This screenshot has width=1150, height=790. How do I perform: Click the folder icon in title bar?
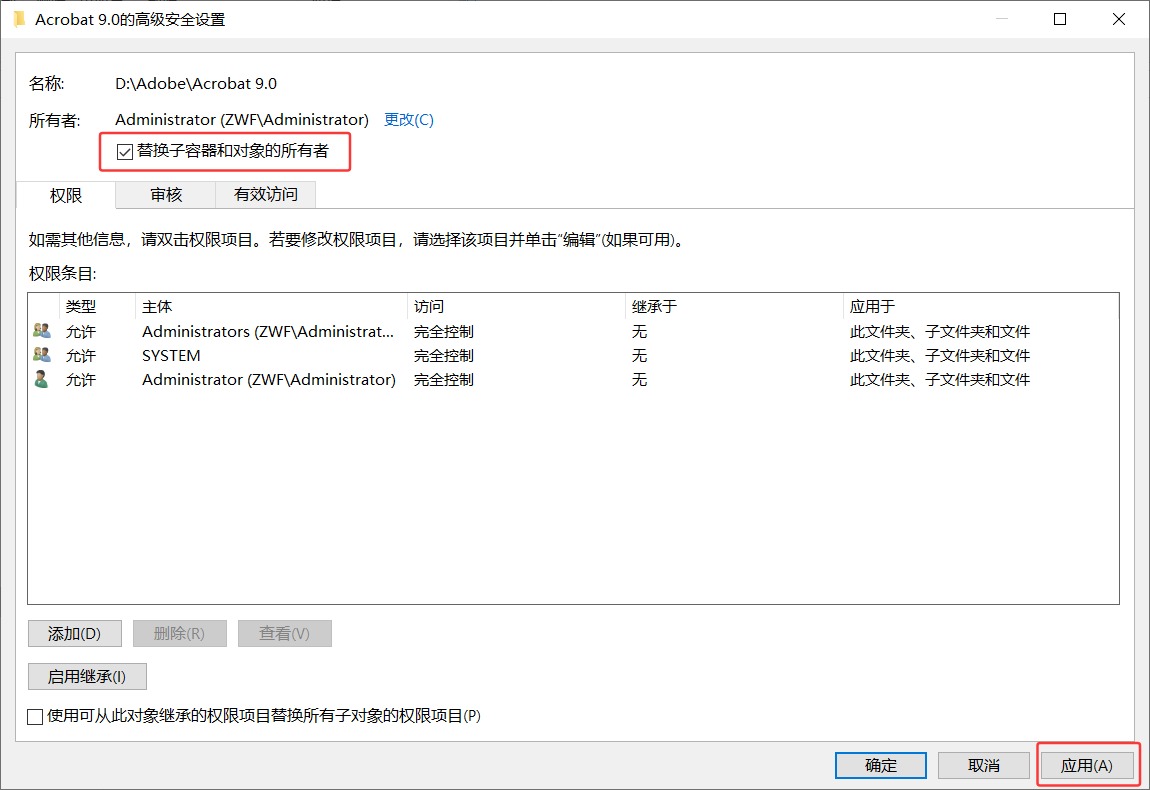(19, 19)
